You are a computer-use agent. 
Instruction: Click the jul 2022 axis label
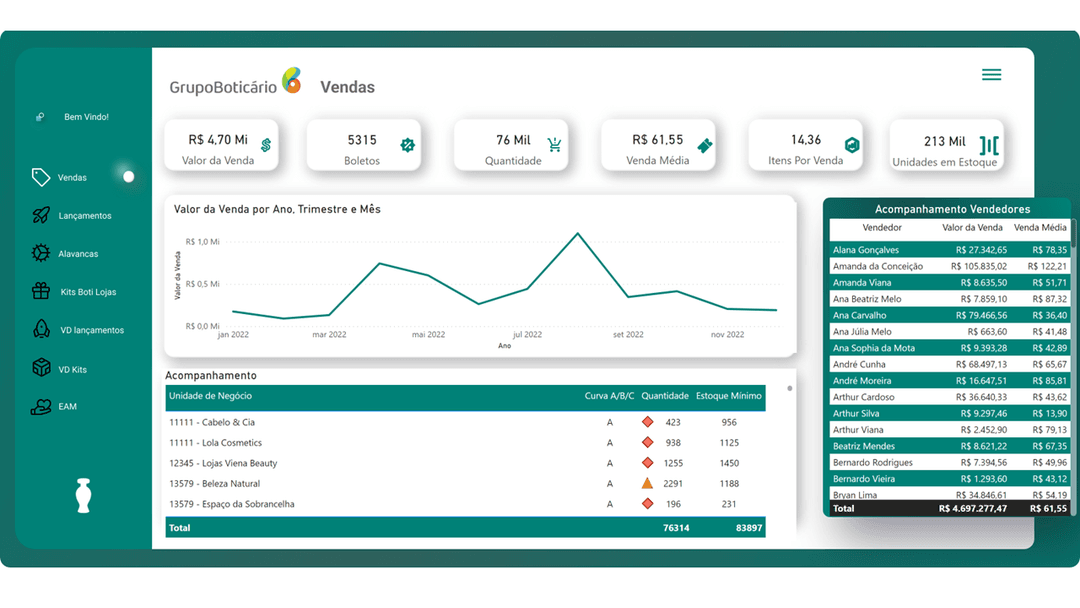[x=528, y=335]
